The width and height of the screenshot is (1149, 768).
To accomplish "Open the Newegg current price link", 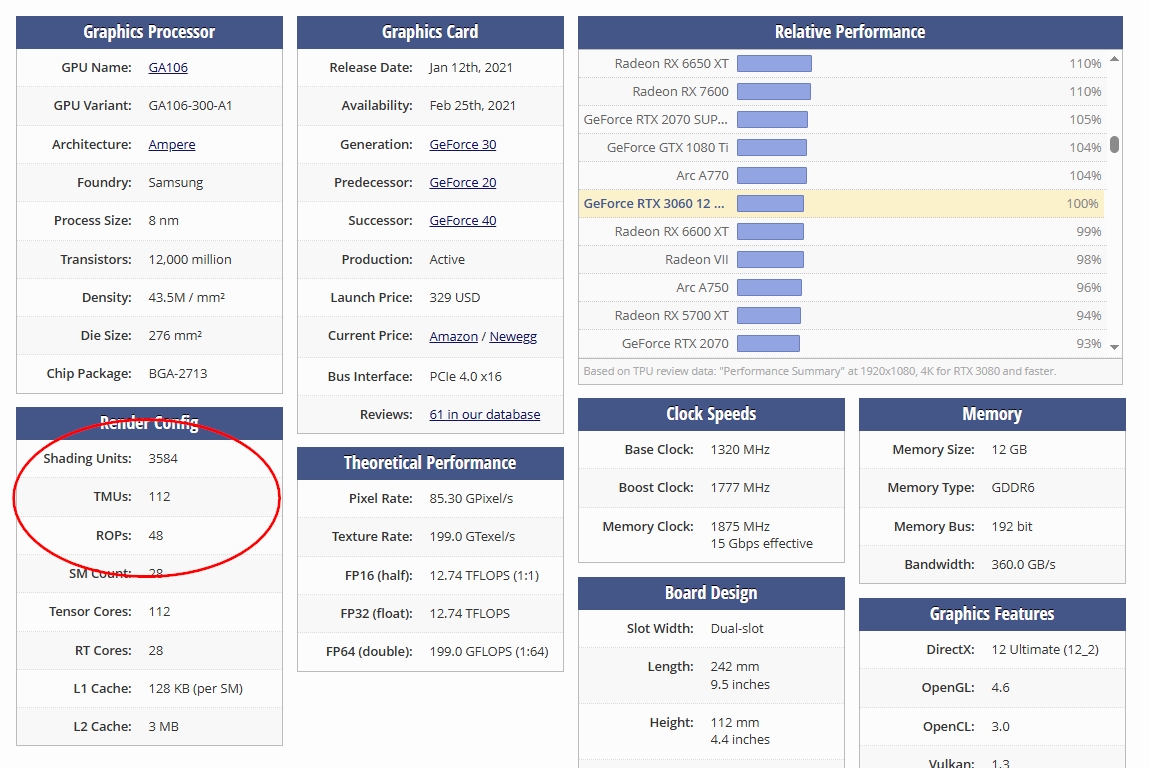I will 513,336.
